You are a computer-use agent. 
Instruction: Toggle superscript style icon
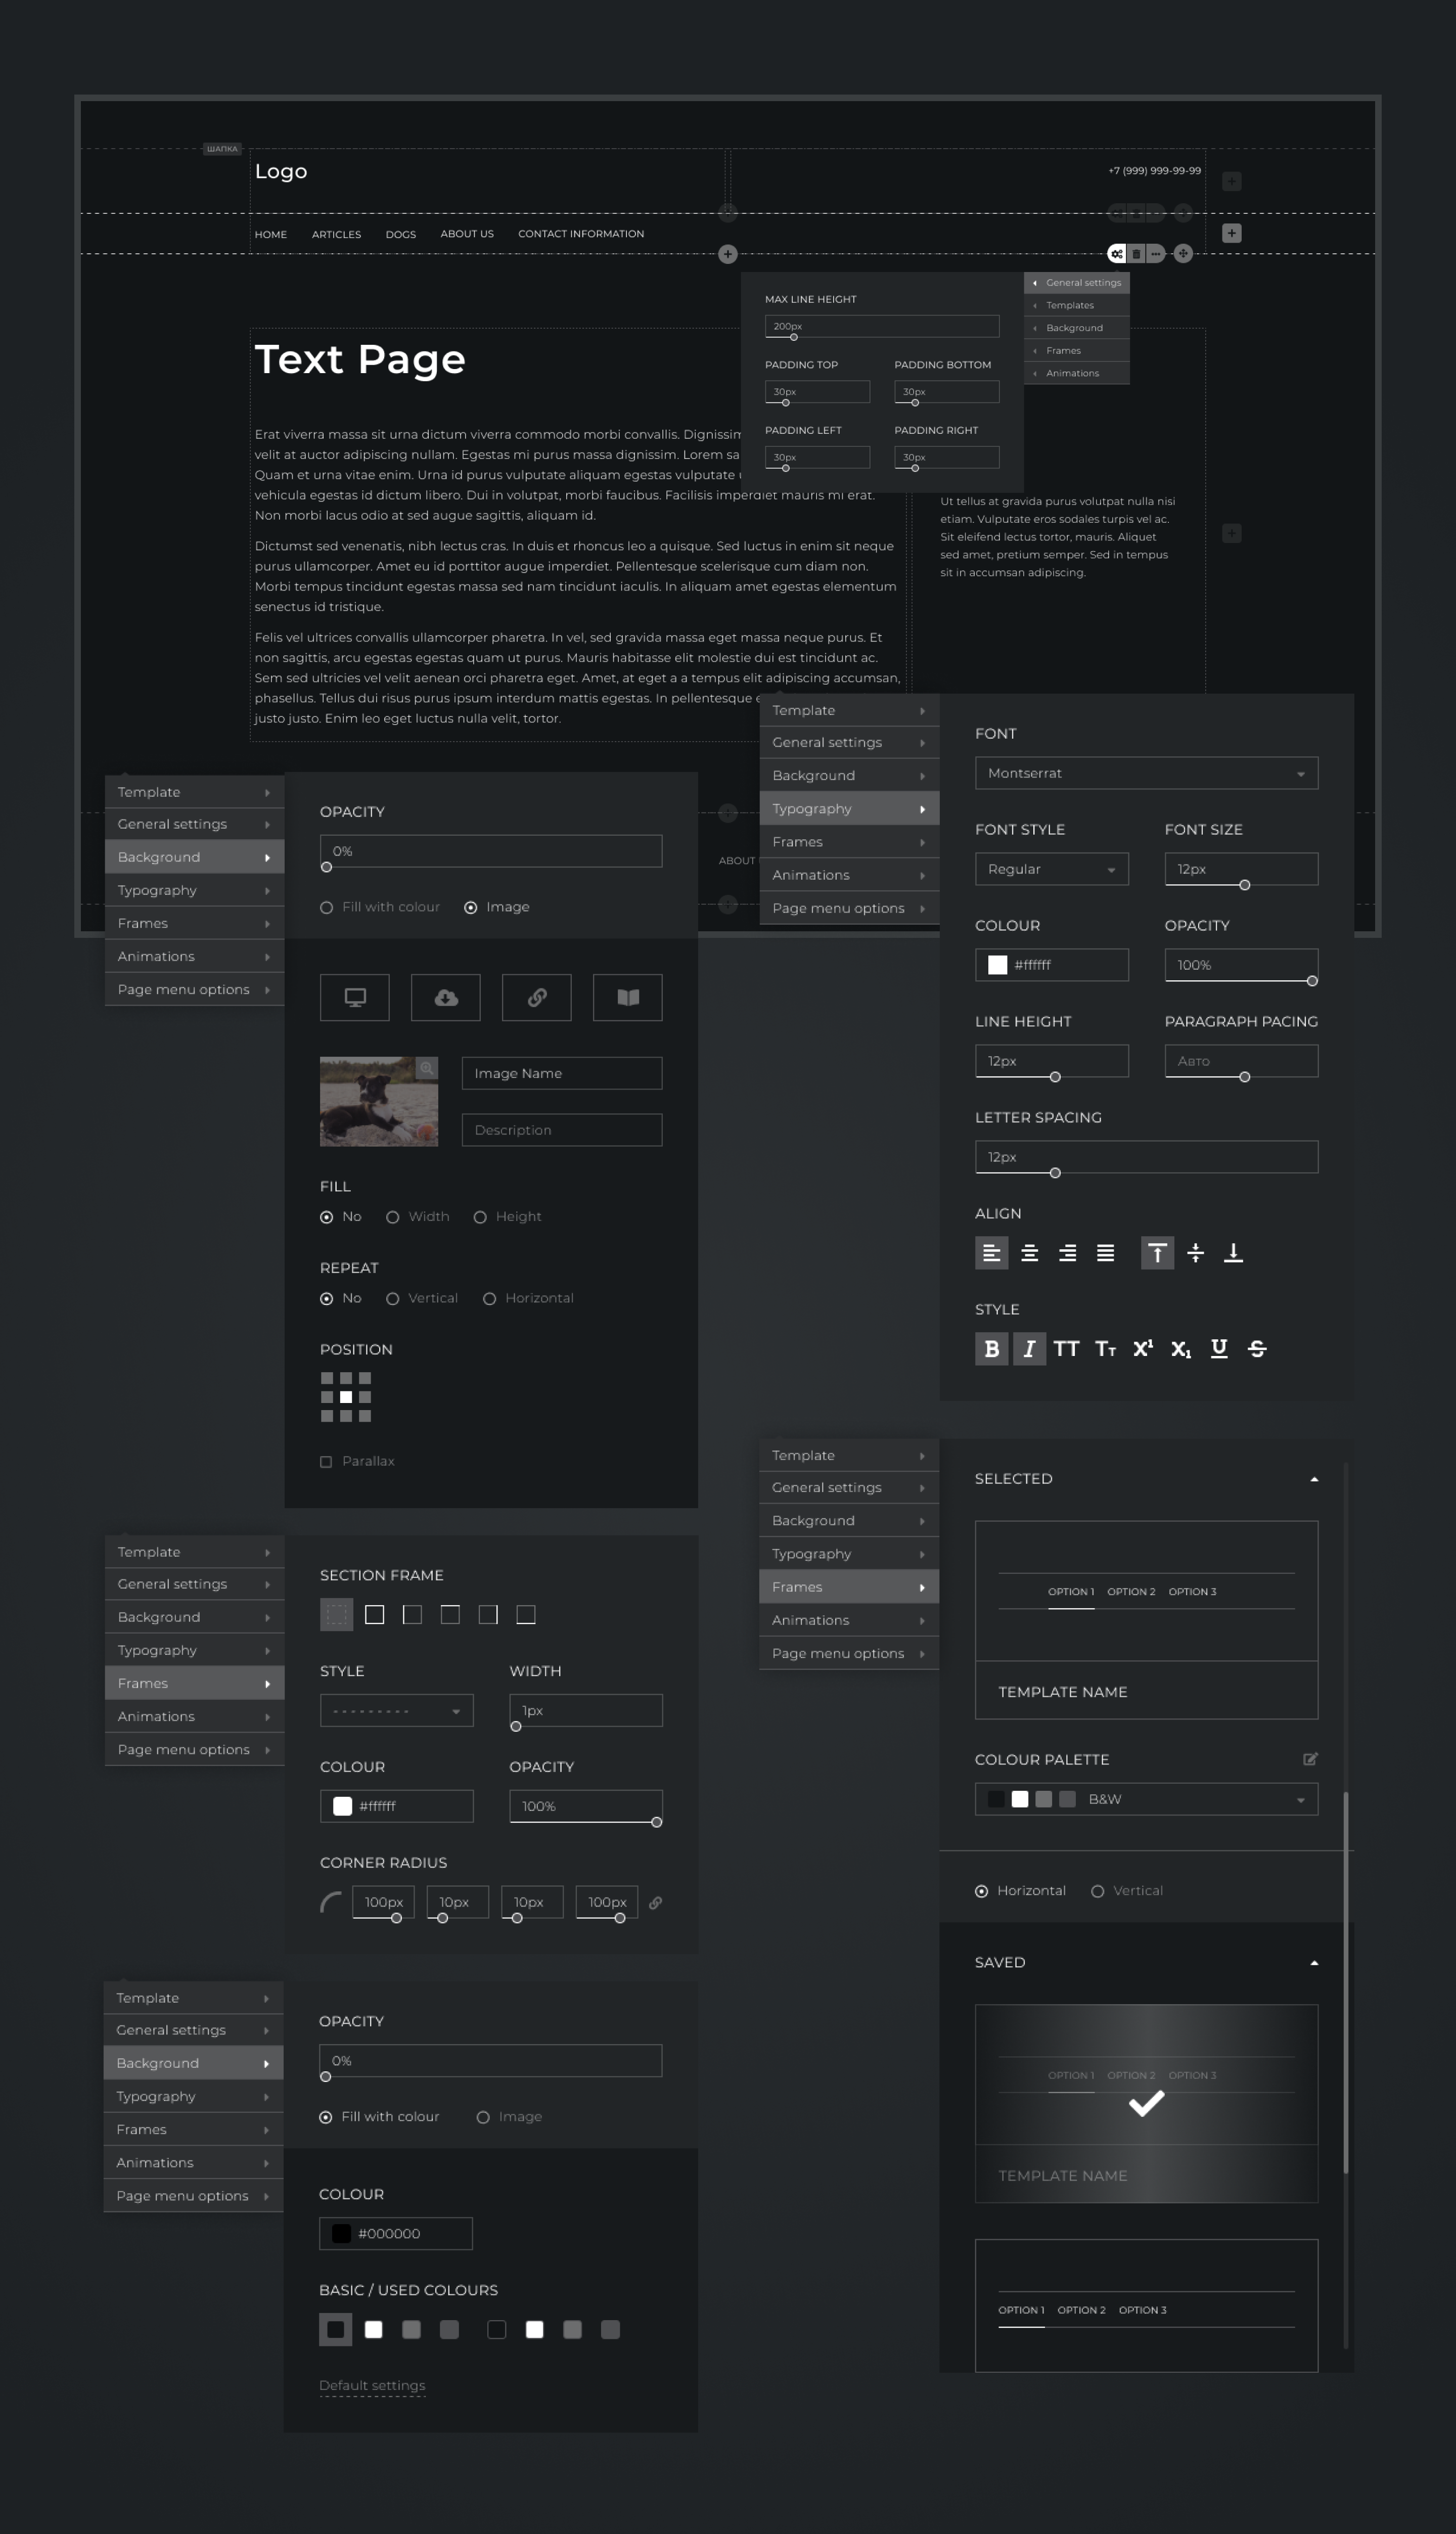[1143, 1348]
